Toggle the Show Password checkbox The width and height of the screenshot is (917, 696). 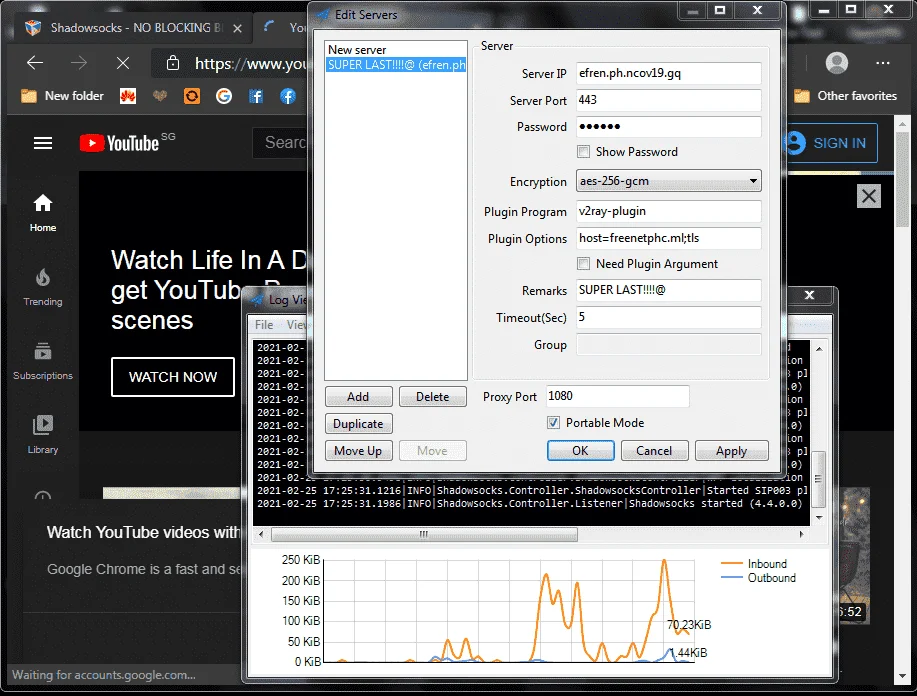[583, 152]
